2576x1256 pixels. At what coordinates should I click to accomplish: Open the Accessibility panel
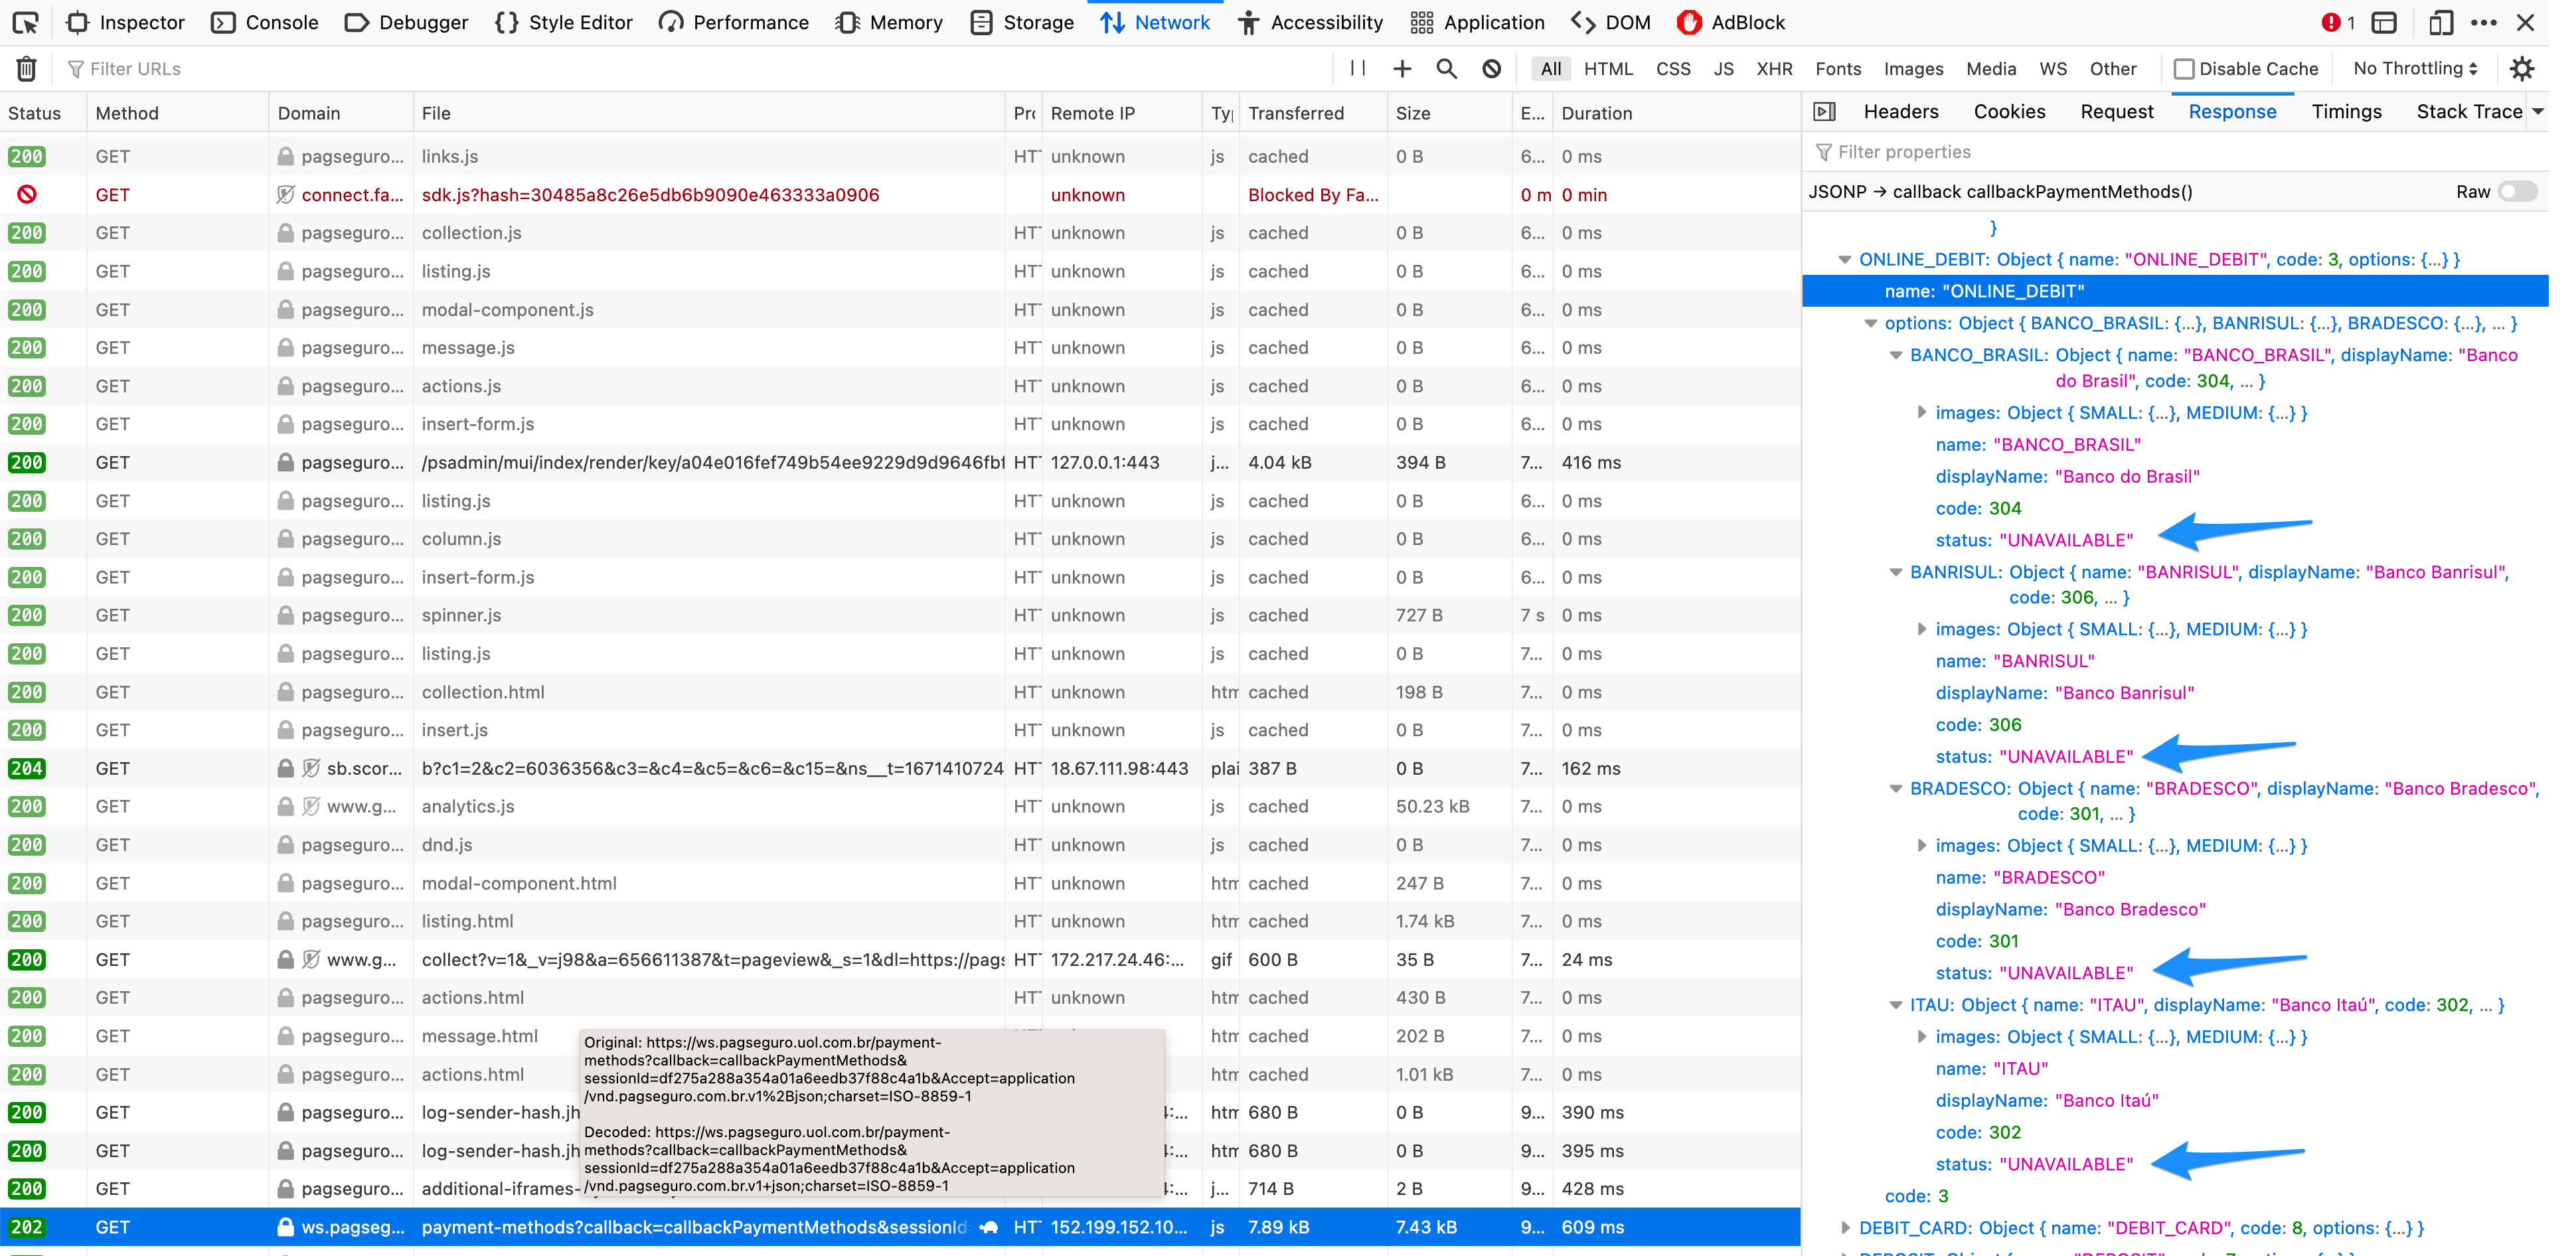pyautogui.click(x=1310, y=22)
